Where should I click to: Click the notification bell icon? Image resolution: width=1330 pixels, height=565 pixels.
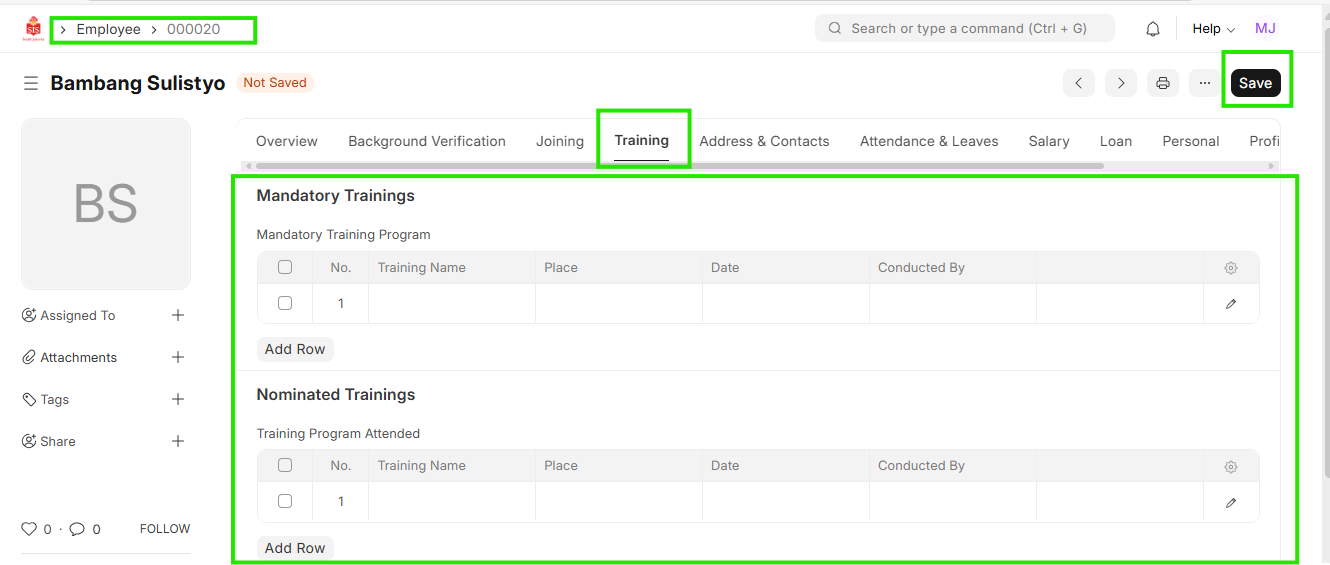click(1153, 29)
